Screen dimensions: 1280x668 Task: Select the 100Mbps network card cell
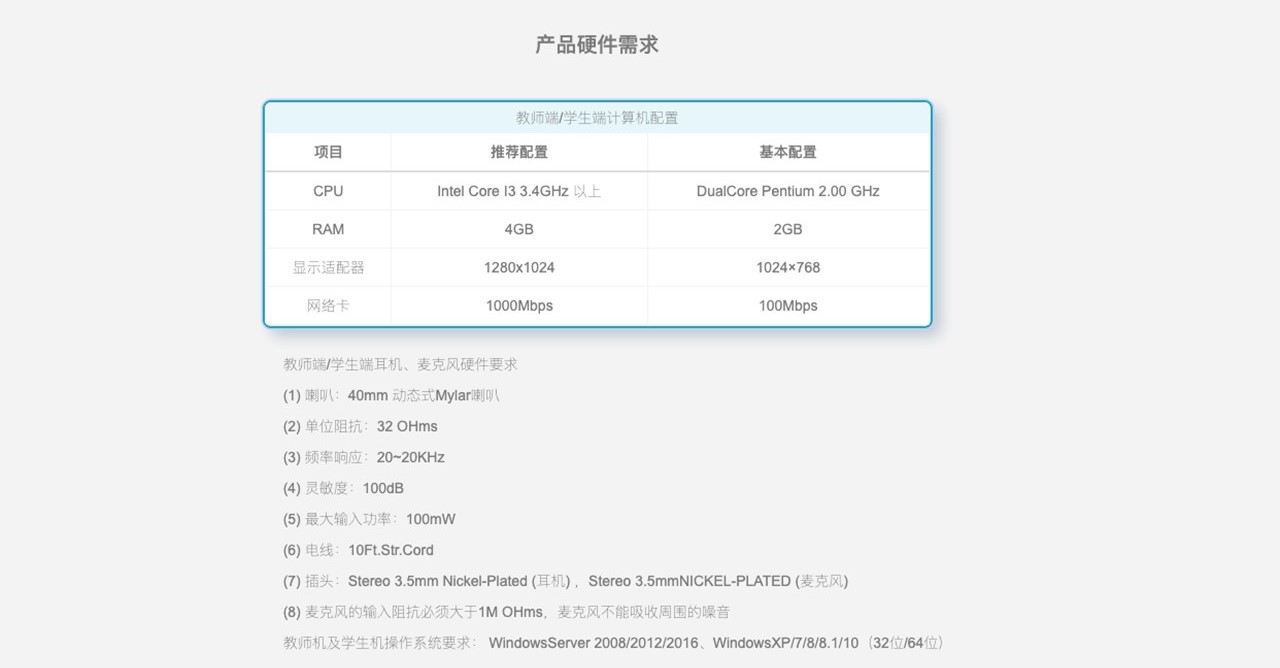(788, 305)
